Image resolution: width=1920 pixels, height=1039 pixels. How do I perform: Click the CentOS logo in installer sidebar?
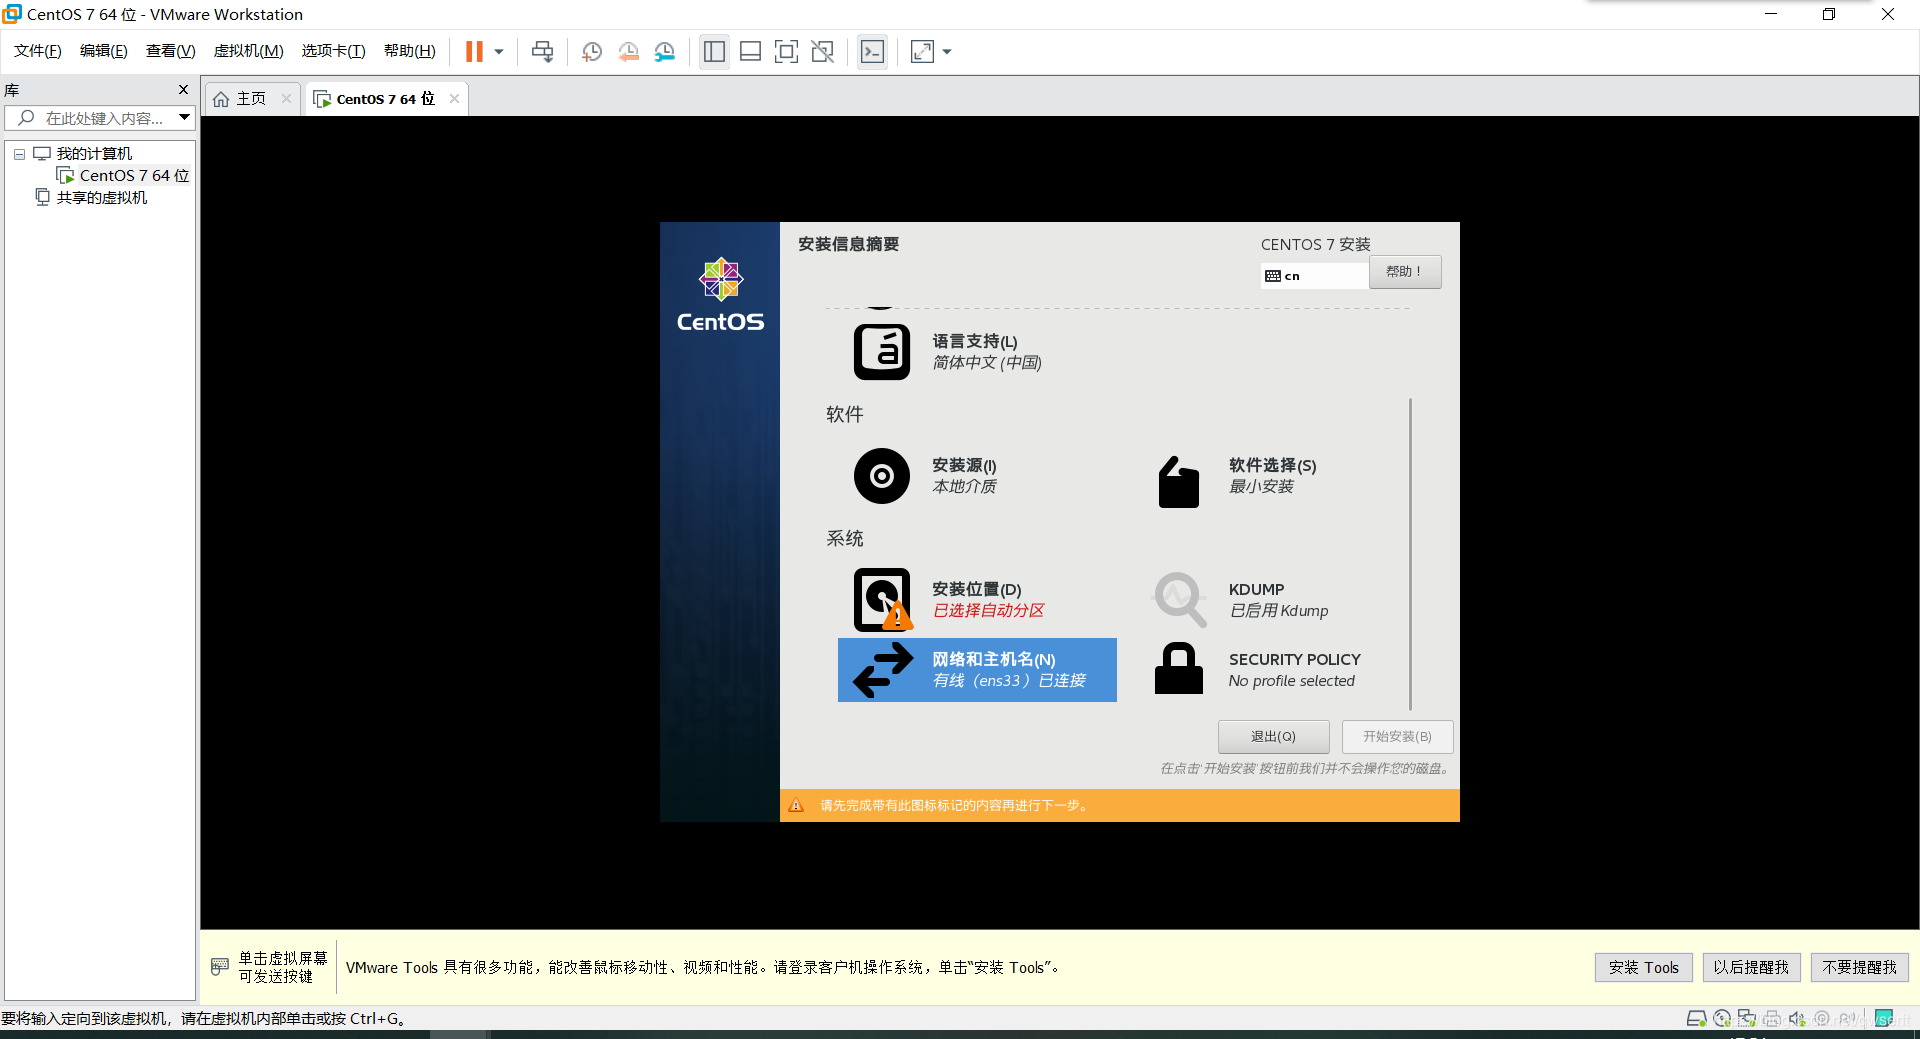[x=720, y=295]
